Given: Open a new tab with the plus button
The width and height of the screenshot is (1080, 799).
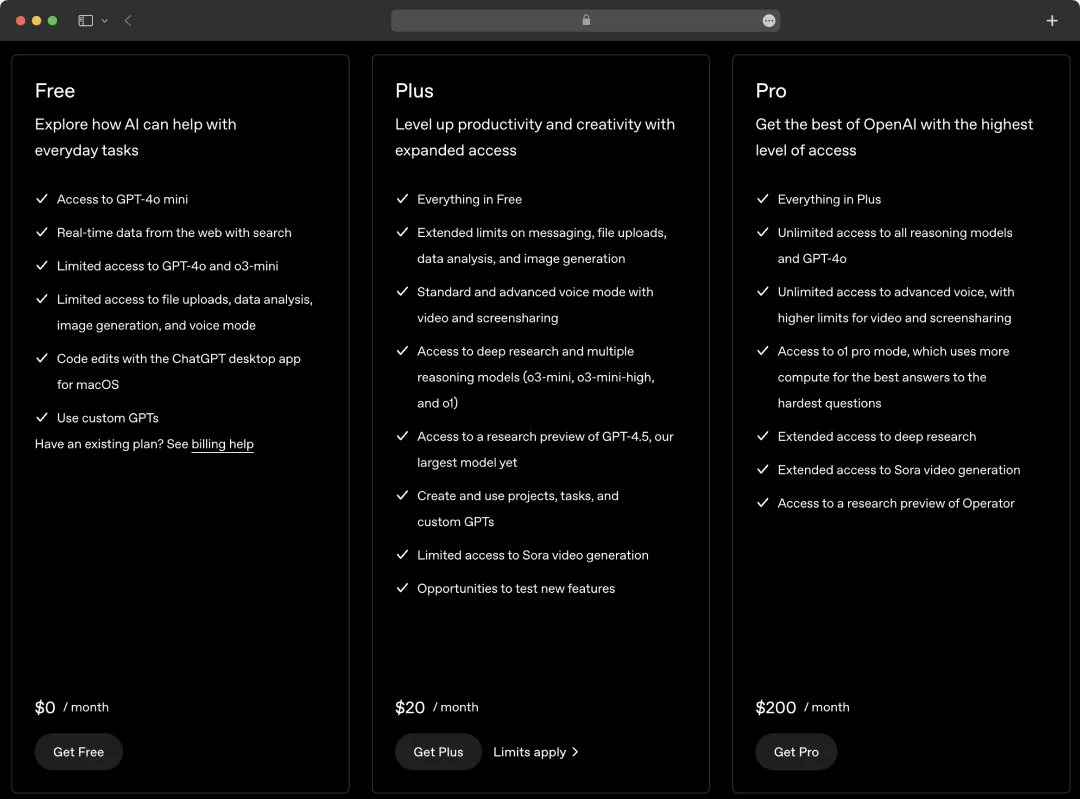Looking at the screenshot, I should [x=1052, y=20].
